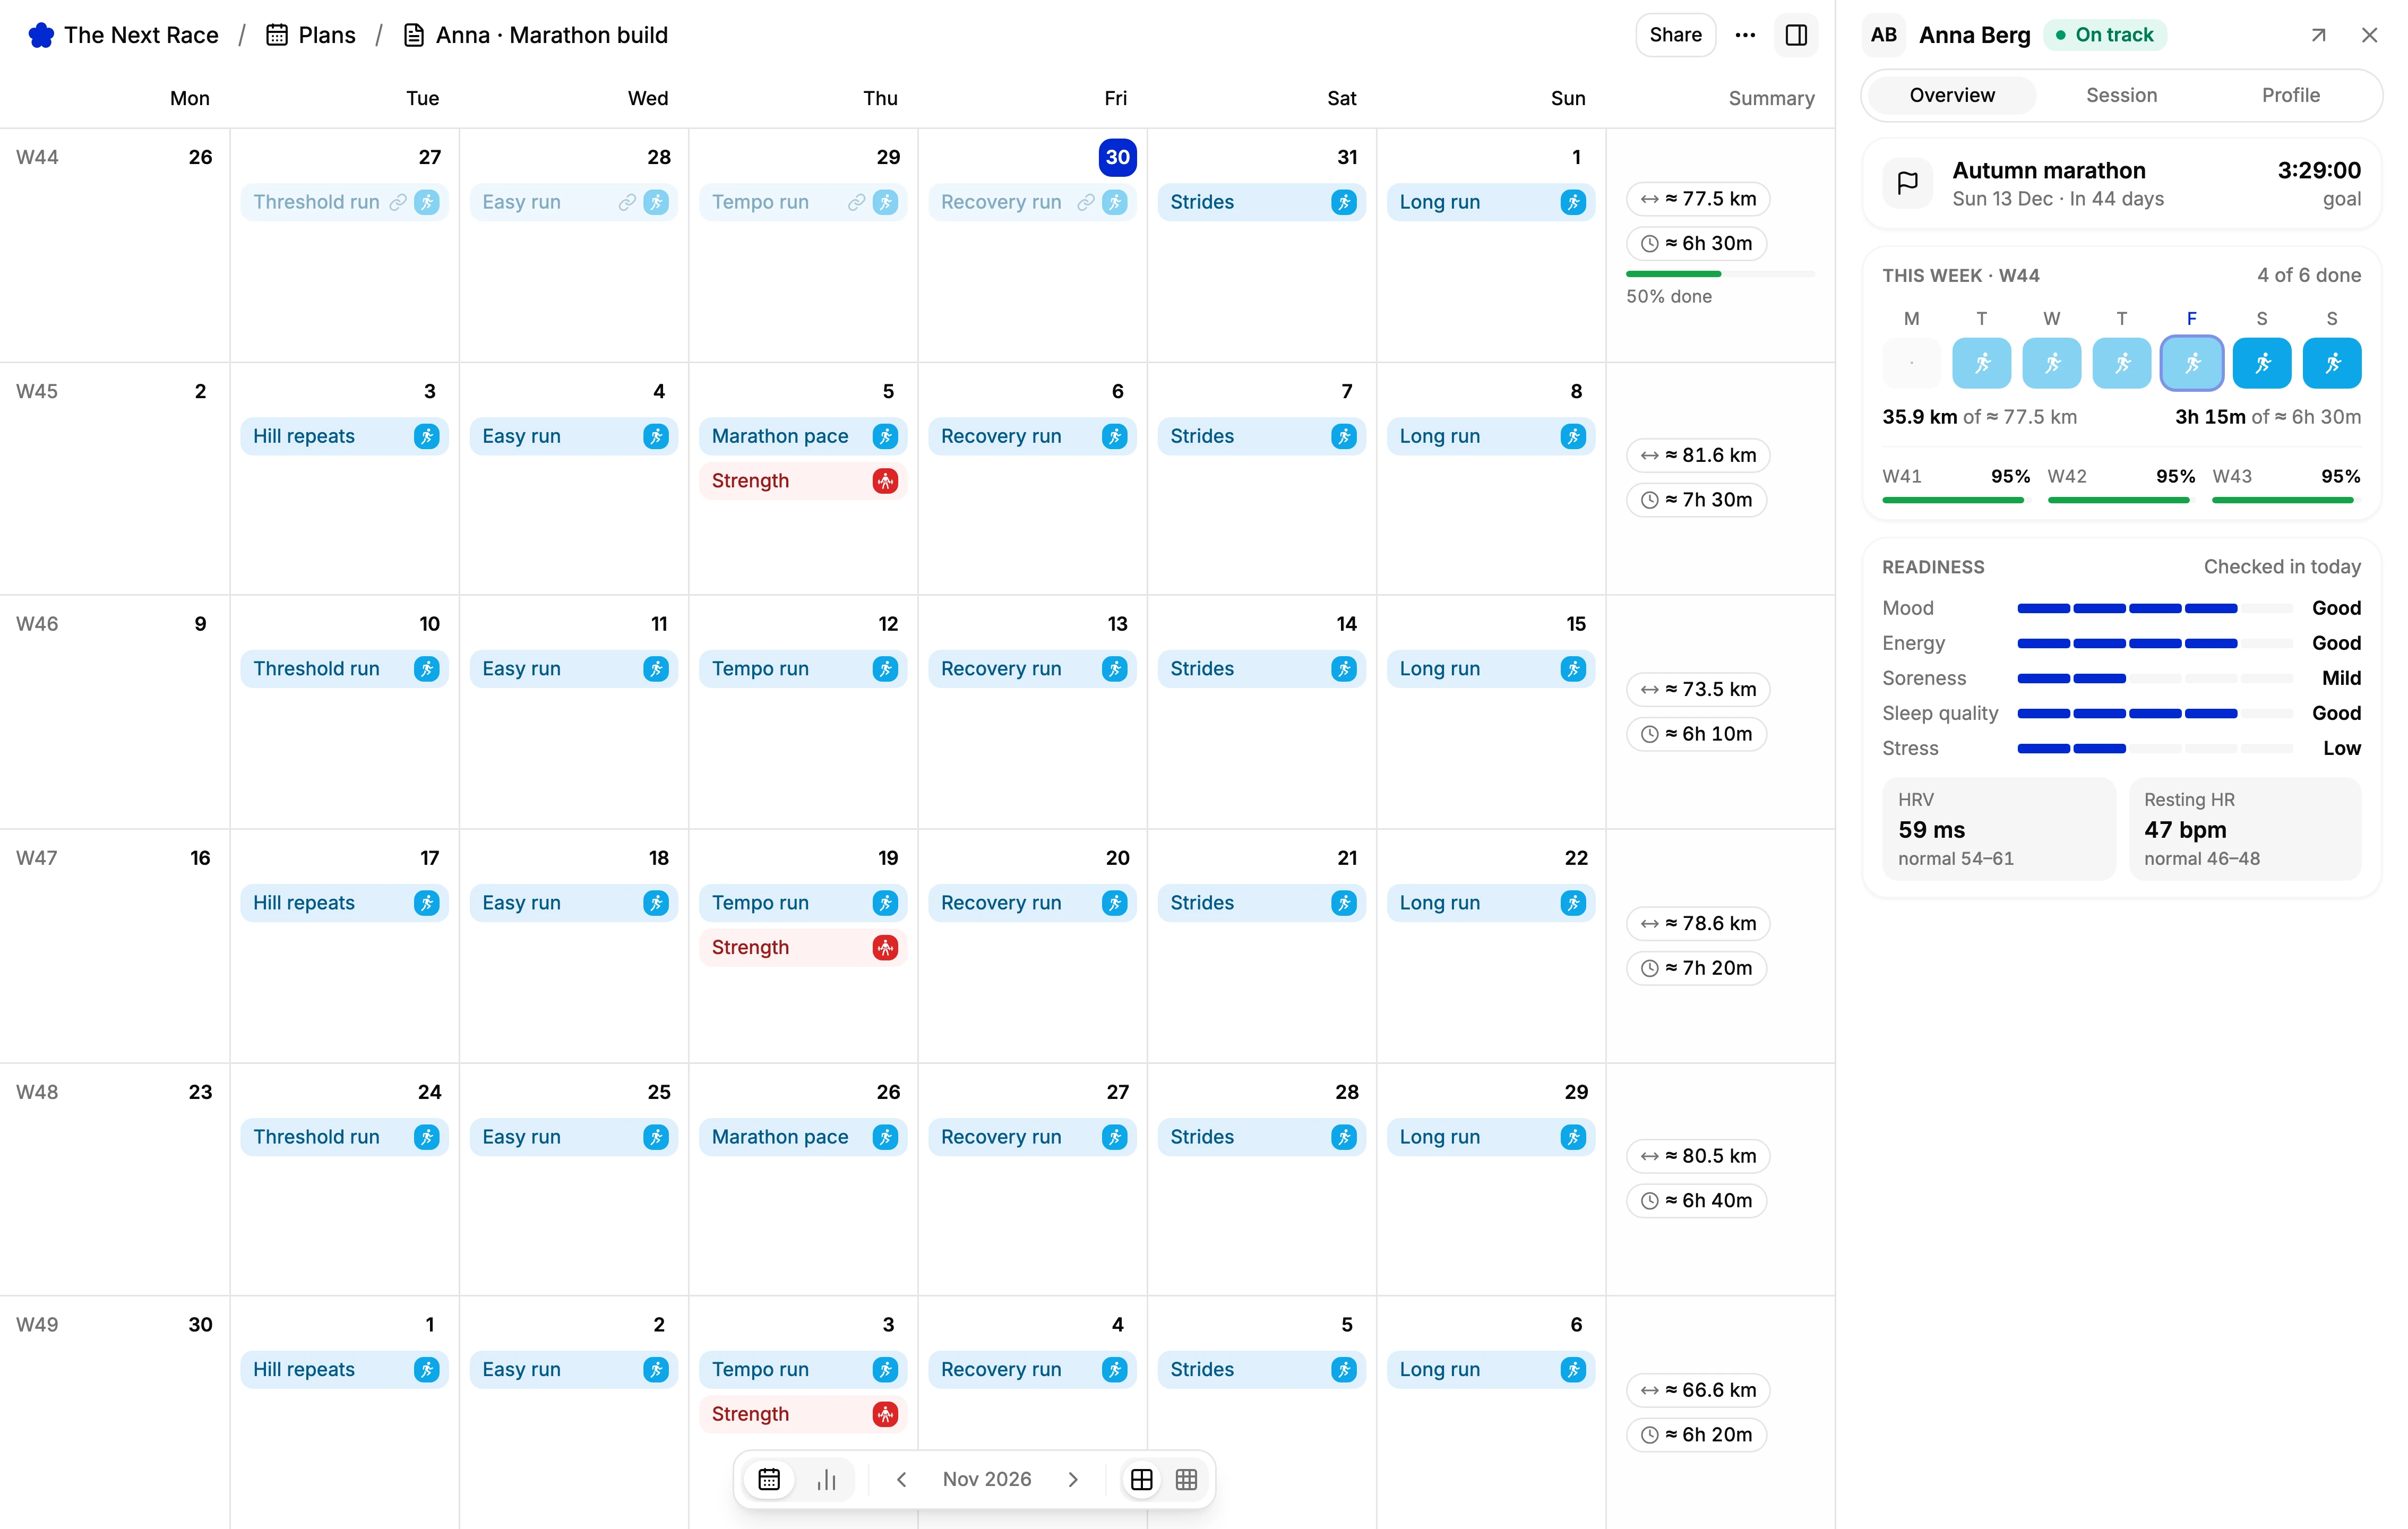Go to next month arrow
This screenshot has height=1529, width=2408.
[x=1072, y=1479]
